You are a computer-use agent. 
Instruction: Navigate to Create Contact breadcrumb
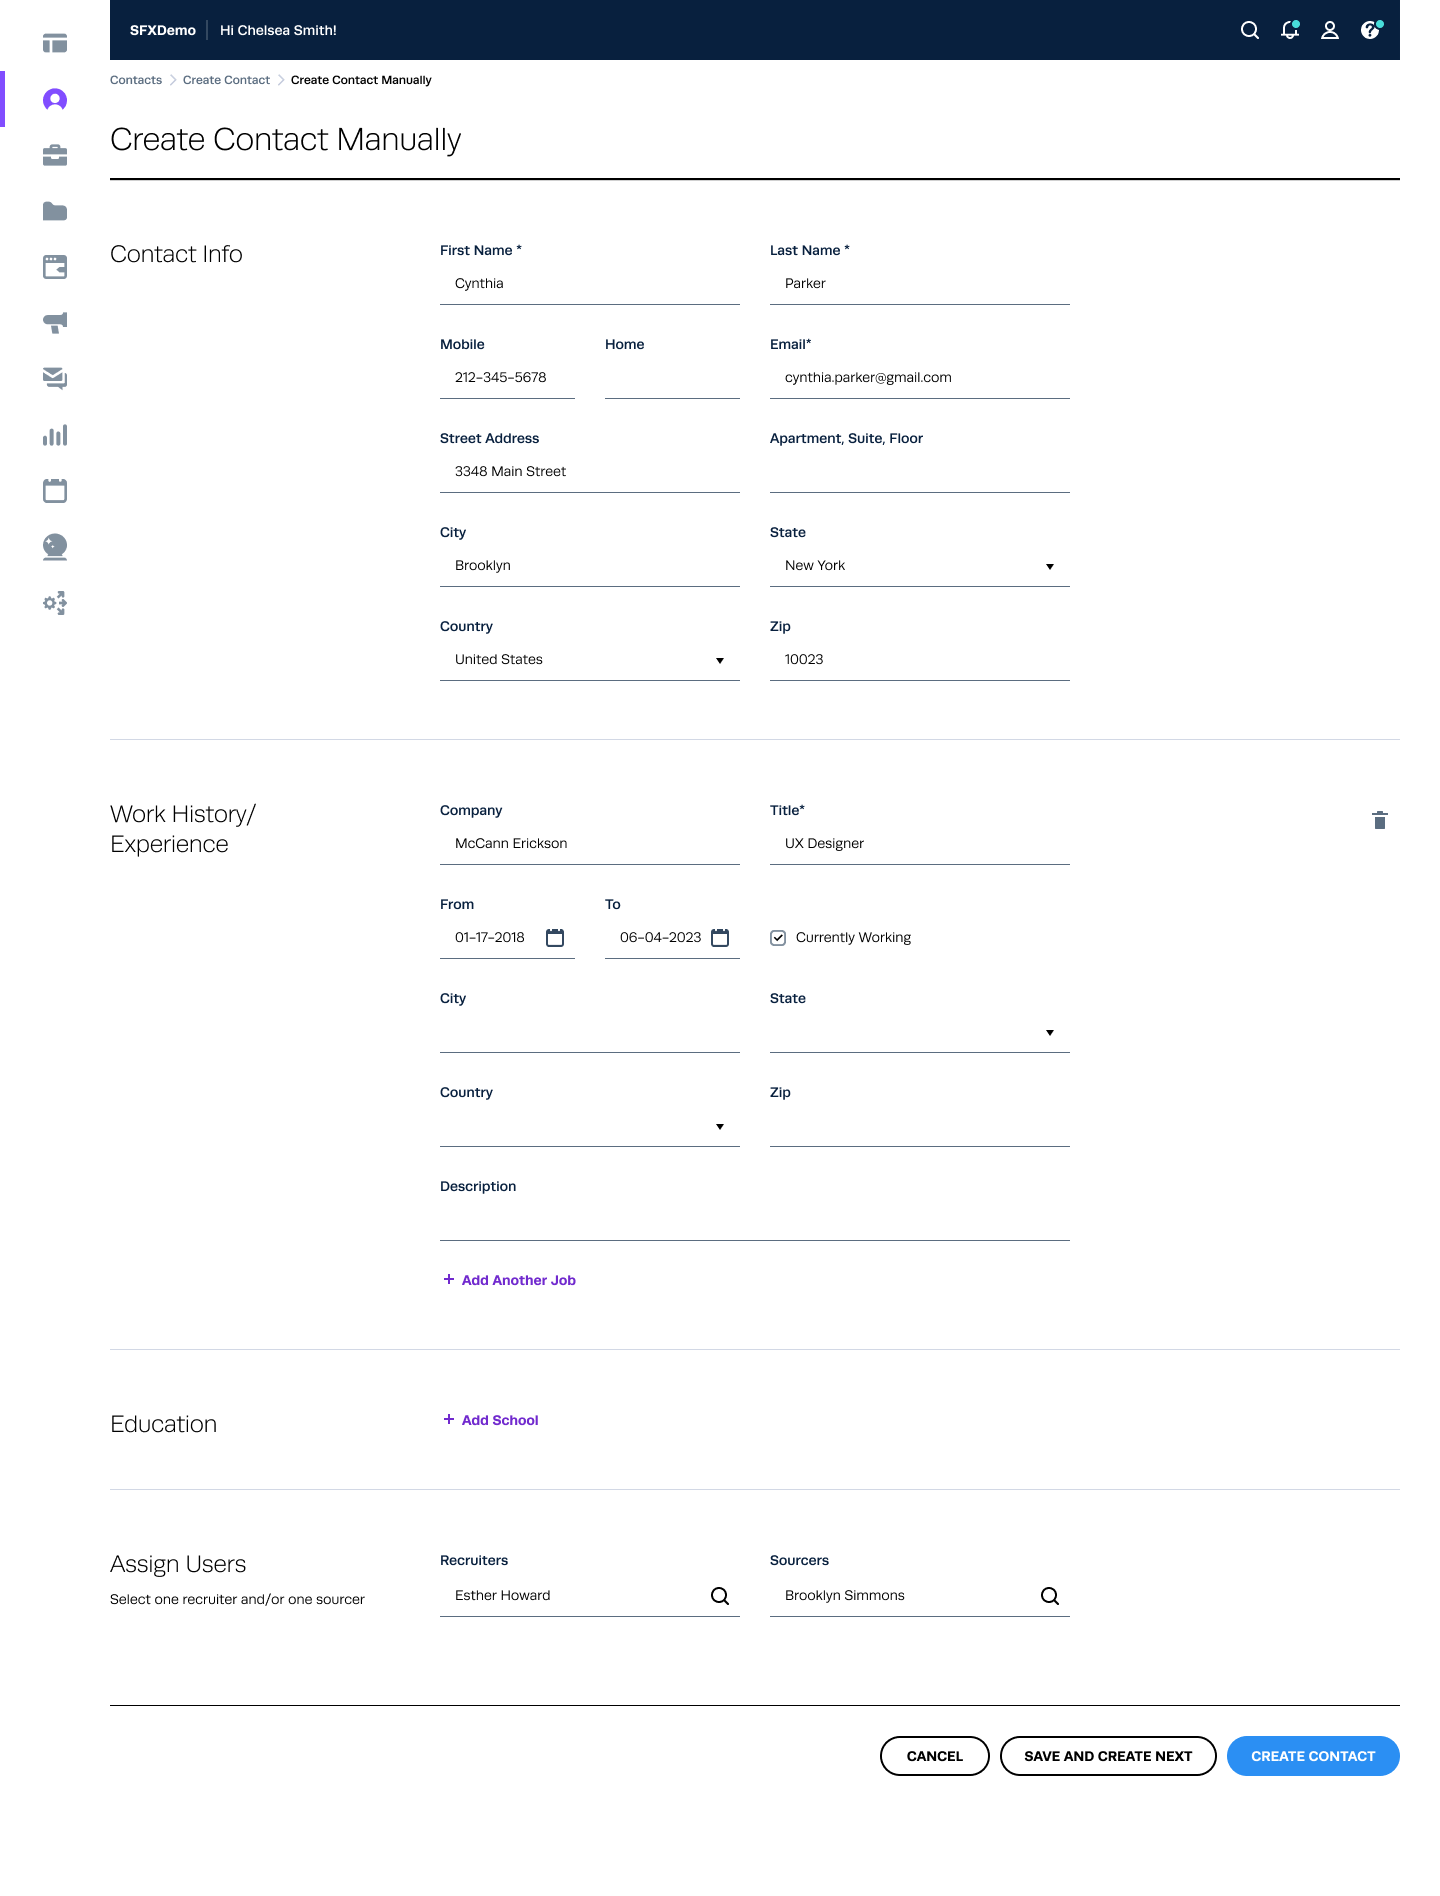coord(226,80)
